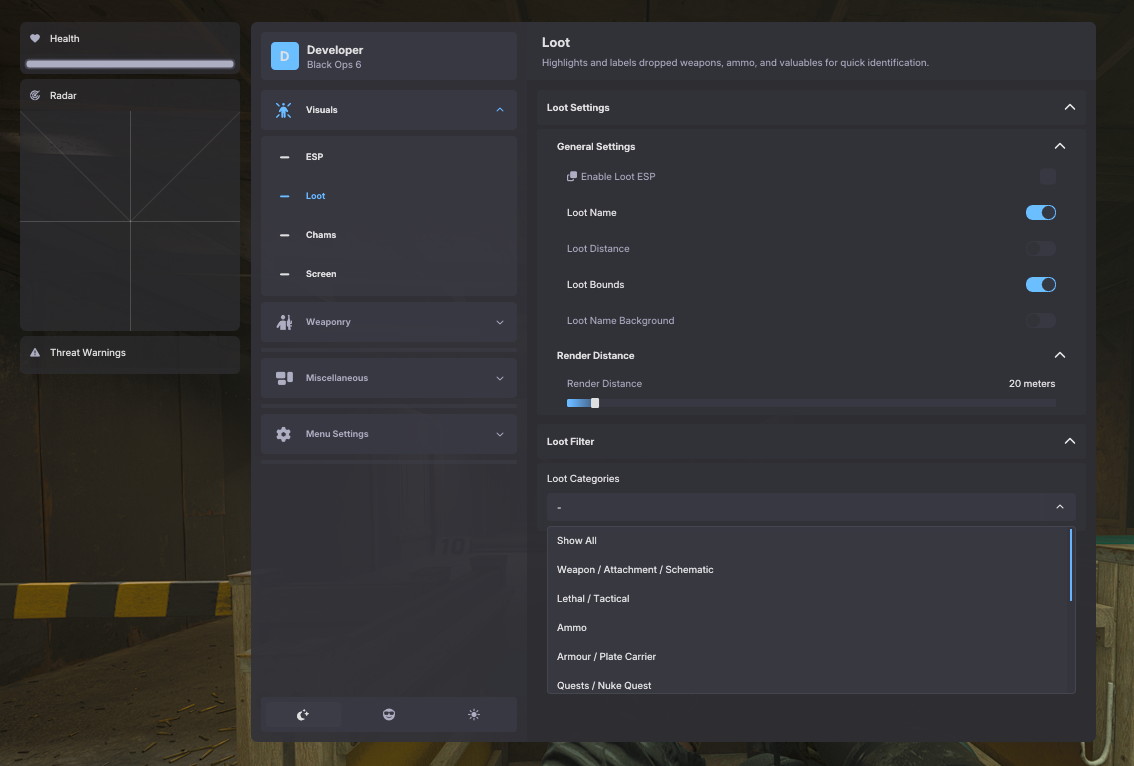This screenshot has height=766, width=1134.
Task: Collapse the Render Distance chevron
Action: coord(1060,356)
